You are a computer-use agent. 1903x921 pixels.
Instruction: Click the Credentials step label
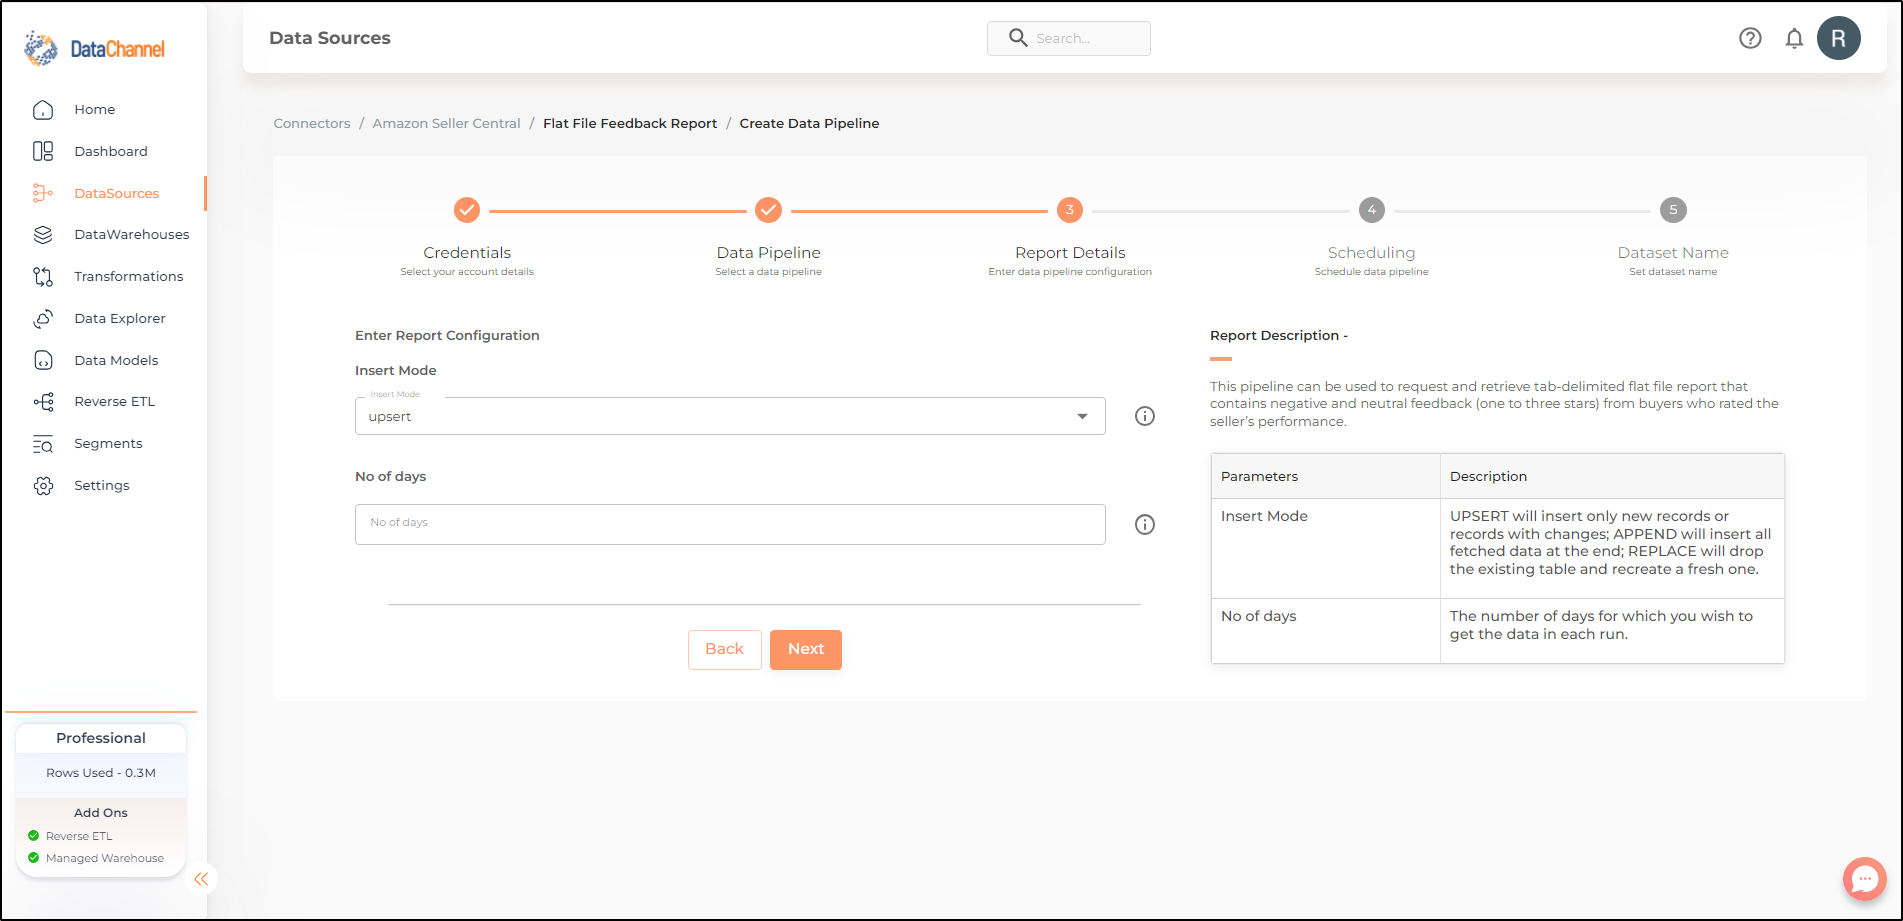pos(467,253)
